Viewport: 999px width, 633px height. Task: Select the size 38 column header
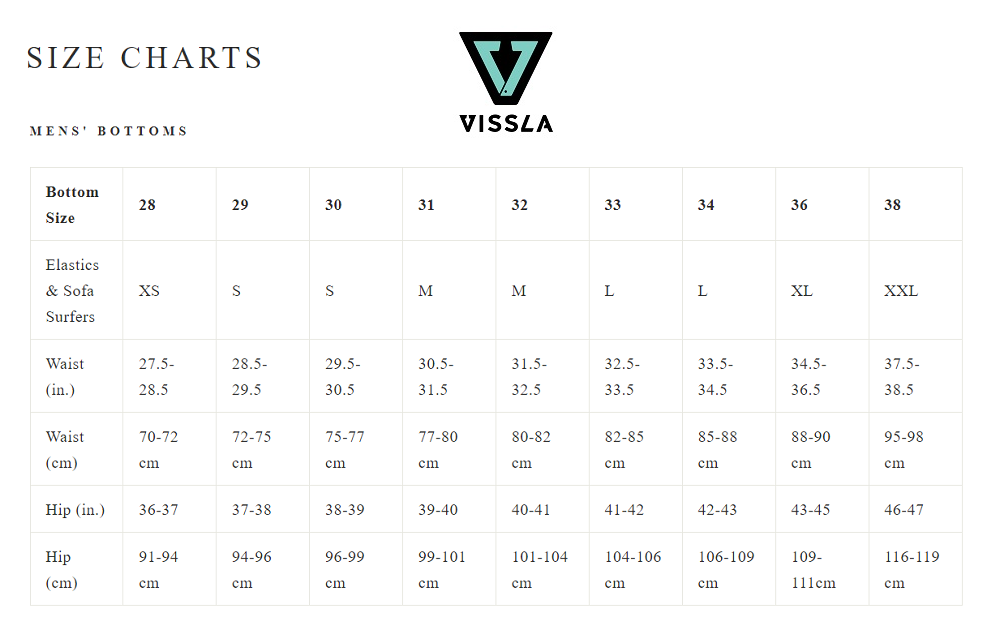coord(892,205)
